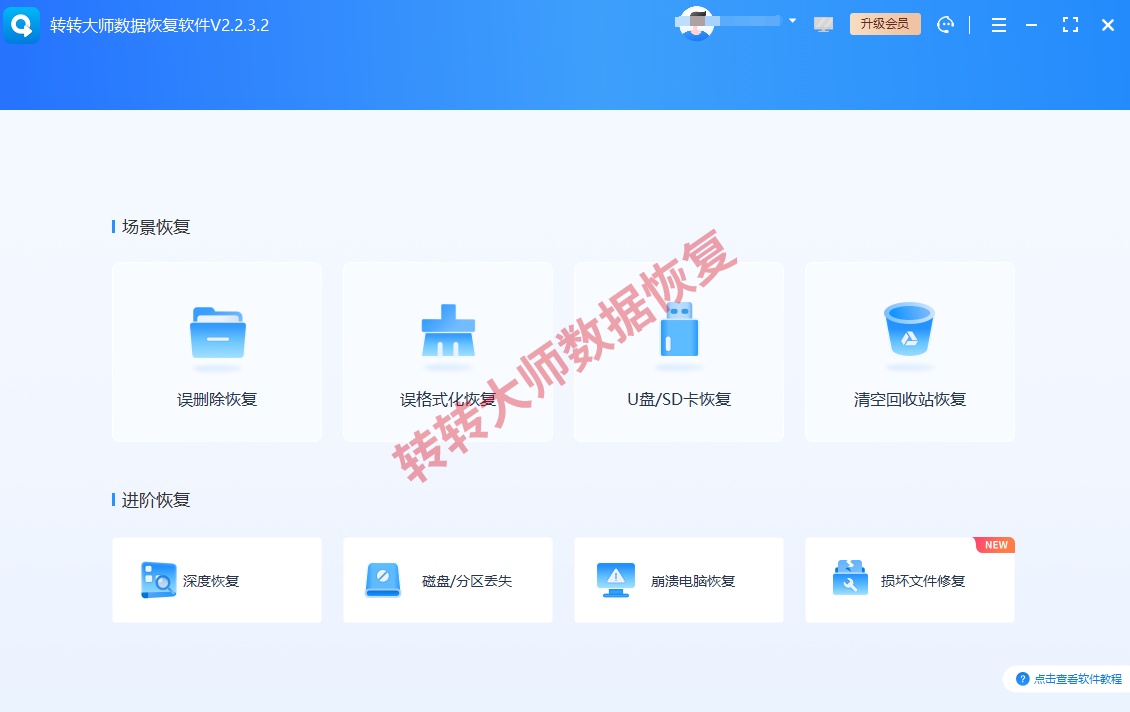Click the 误删除恢复 label
This screenshot has width=1130, height=712.
coord(217,399)
